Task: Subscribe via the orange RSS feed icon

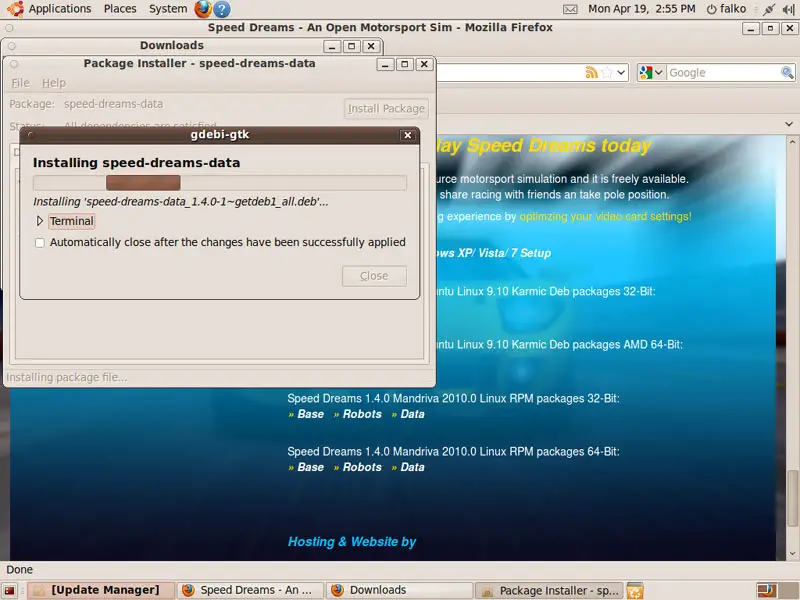Action: click(591, 72)
